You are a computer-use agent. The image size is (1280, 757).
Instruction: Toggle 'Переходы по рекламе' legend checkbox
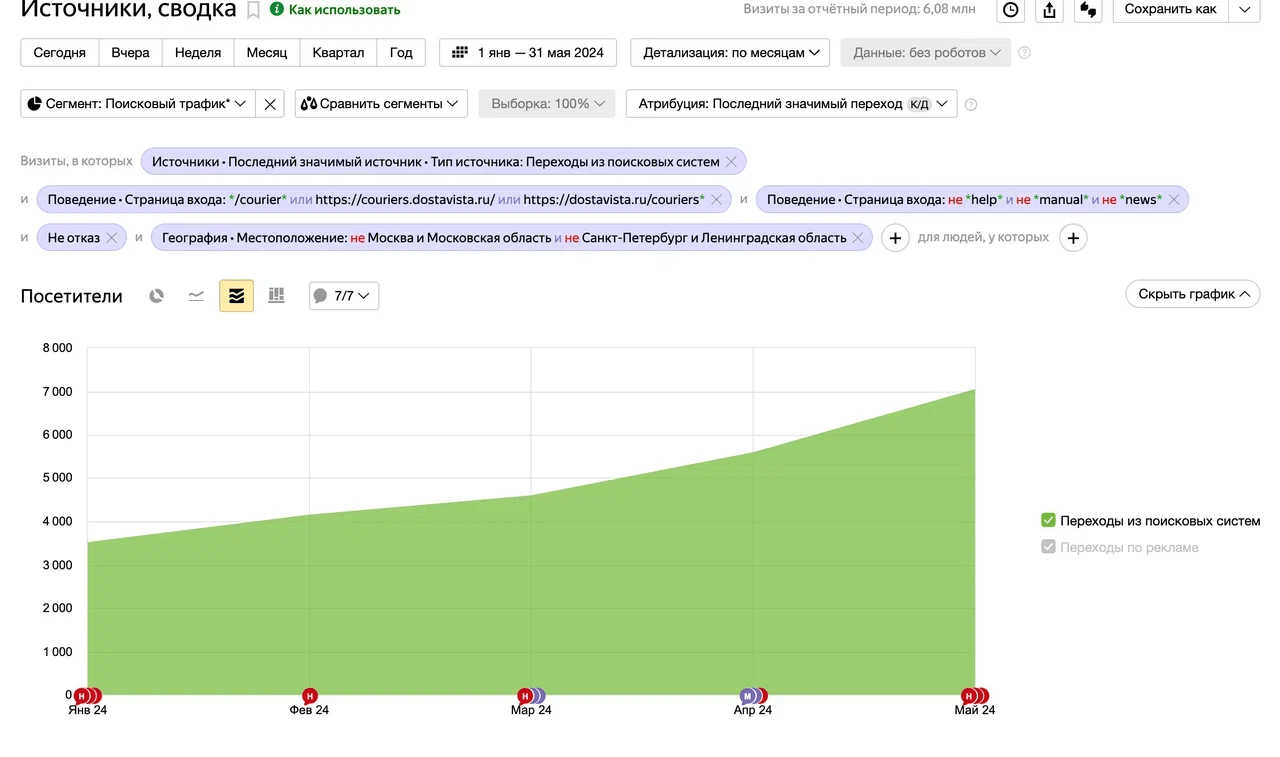(x=1048, y=547)
